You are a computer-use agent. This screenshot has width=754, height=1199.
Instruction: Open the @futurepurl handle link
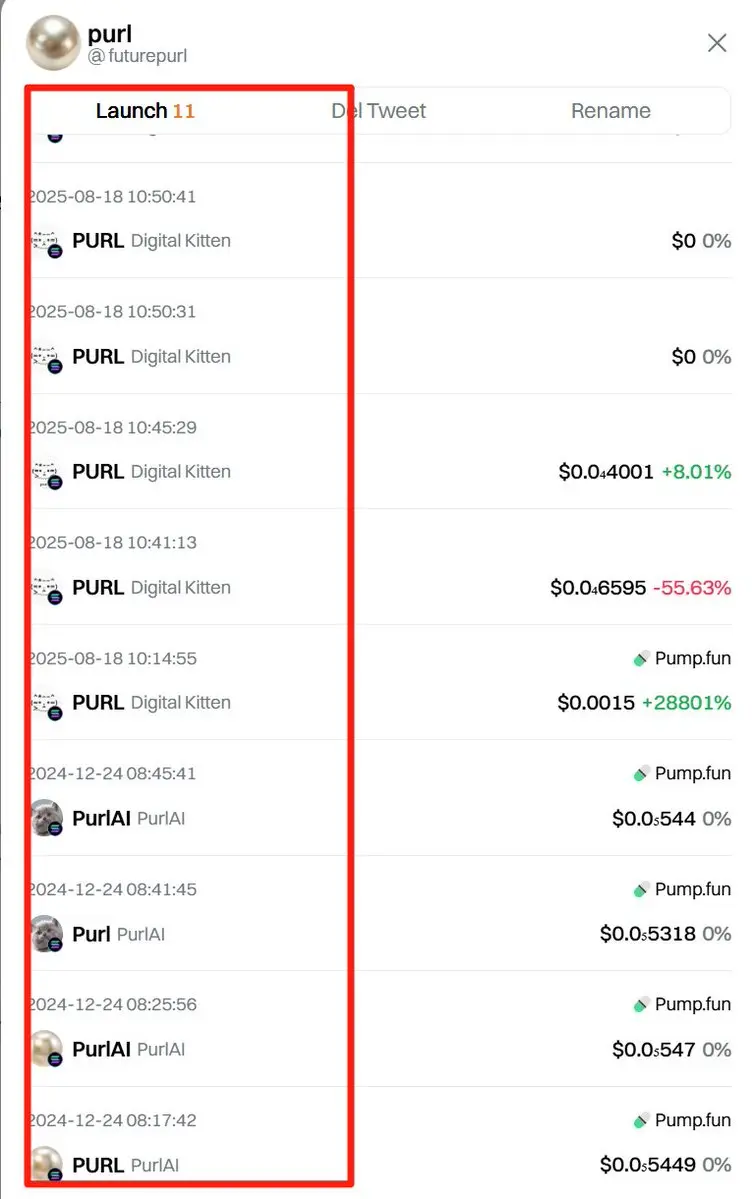pos(138,56)
